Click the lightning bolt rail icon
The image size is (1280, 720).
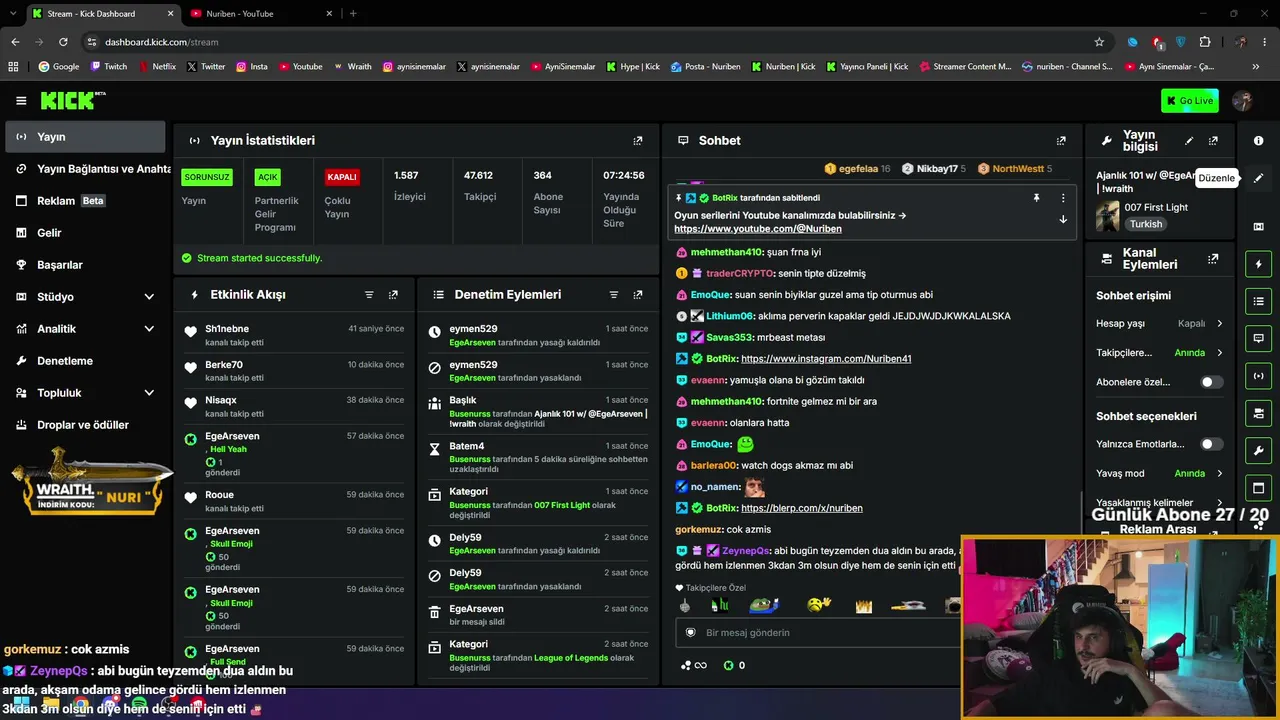pos(1258,264)
